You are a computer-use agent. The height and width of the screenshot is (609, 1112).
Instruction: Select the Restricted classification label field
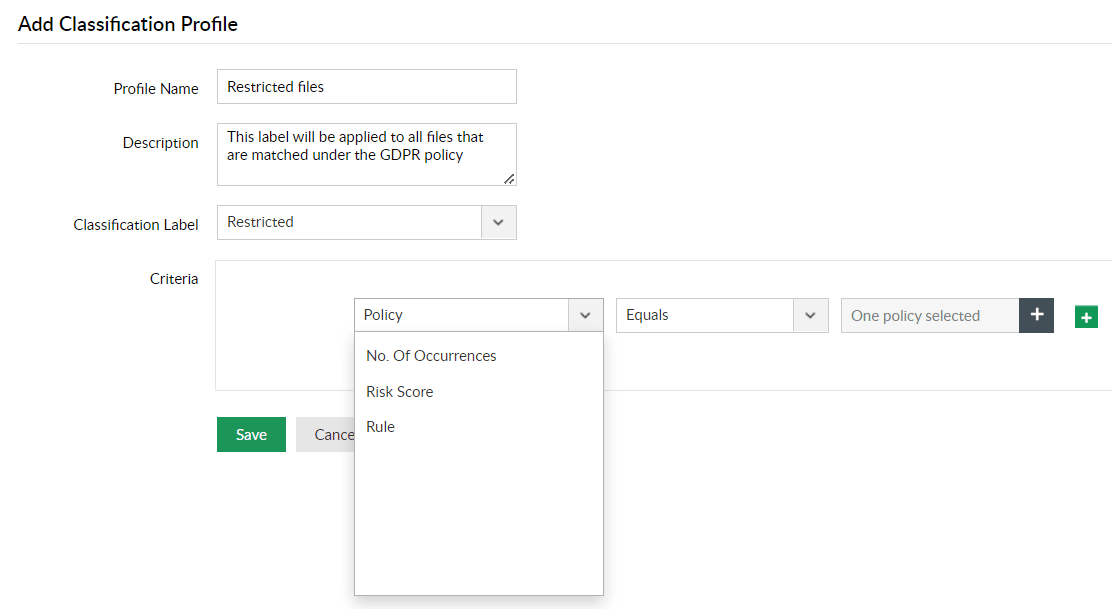[349, 223]
